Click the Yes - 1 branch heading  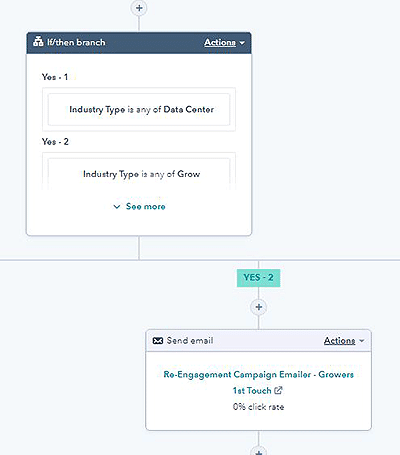pyautogui.click(x=55, y=77)
